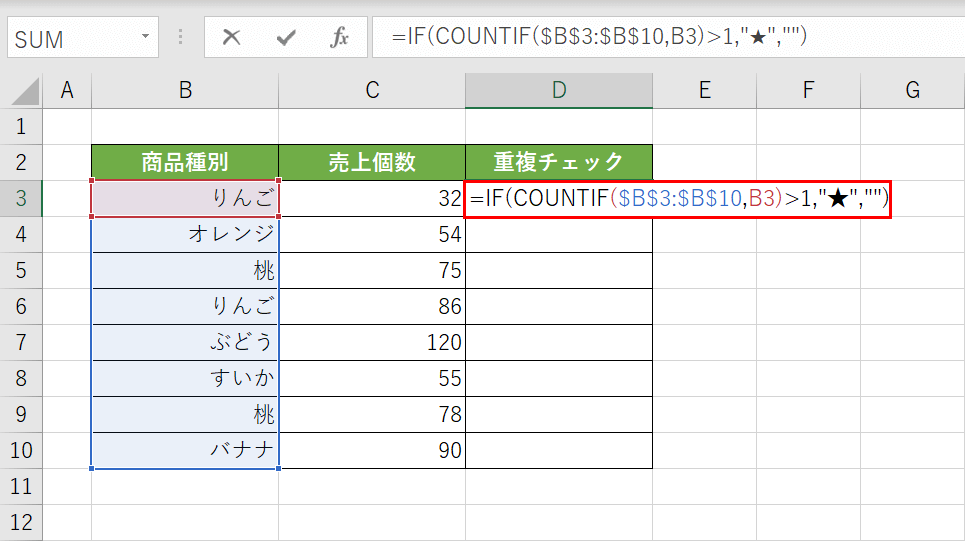Image resolution: width=965 pixels, height=541 pixels.
Task: Click inside the Name Box showing SUM
Action: (70, 38)
